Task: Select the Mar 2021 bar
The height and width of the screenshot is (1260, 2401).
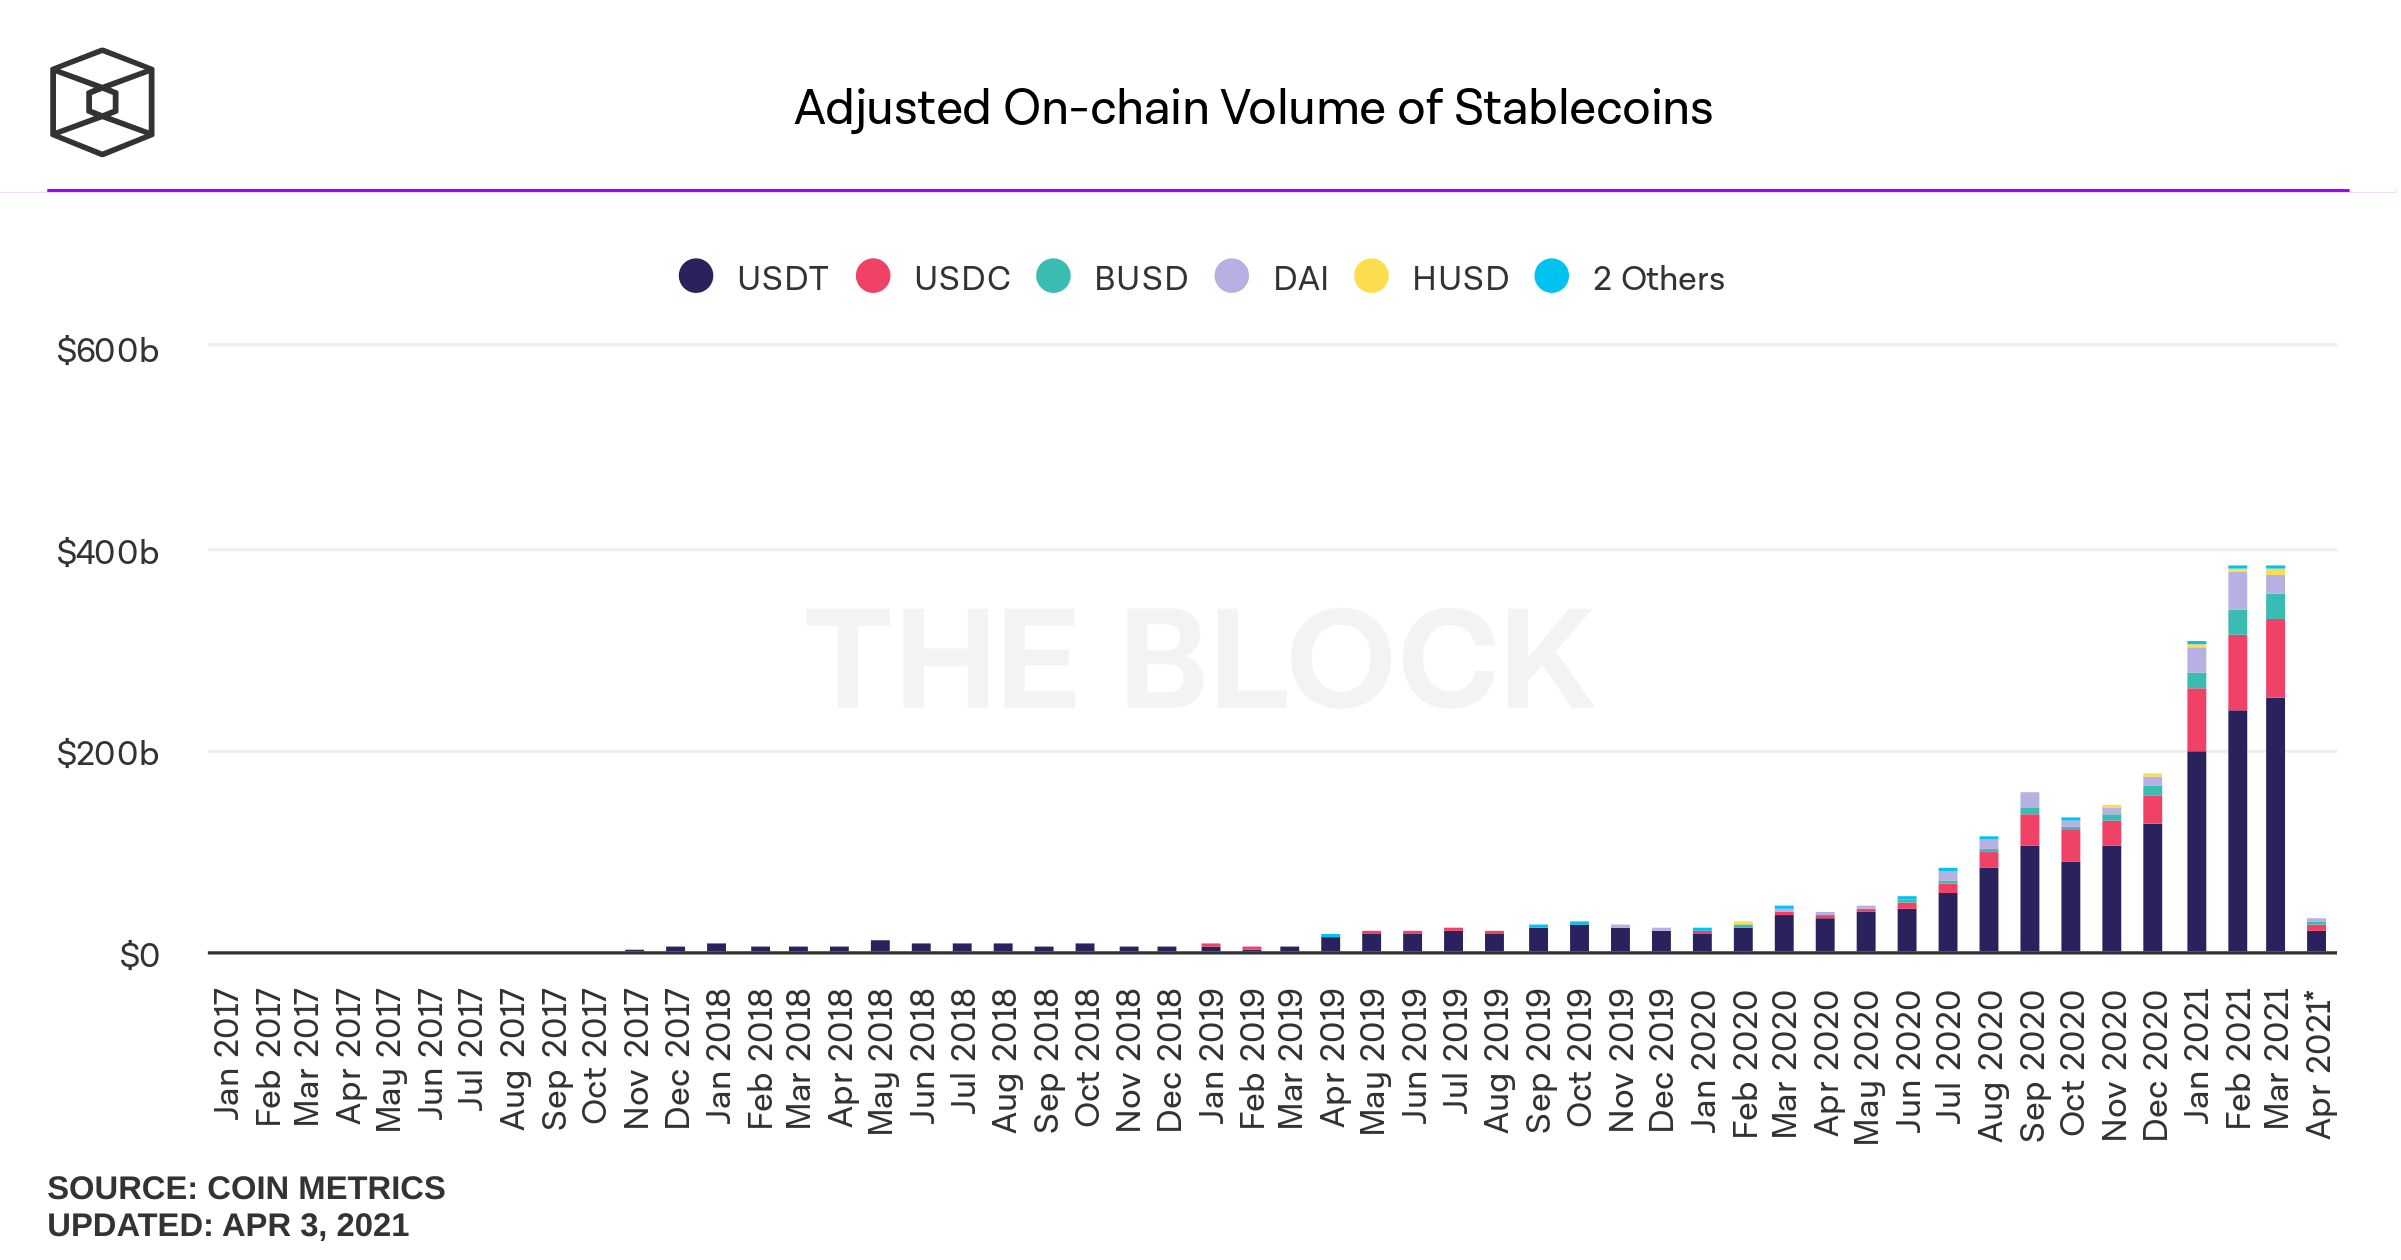Action: 2275,759
